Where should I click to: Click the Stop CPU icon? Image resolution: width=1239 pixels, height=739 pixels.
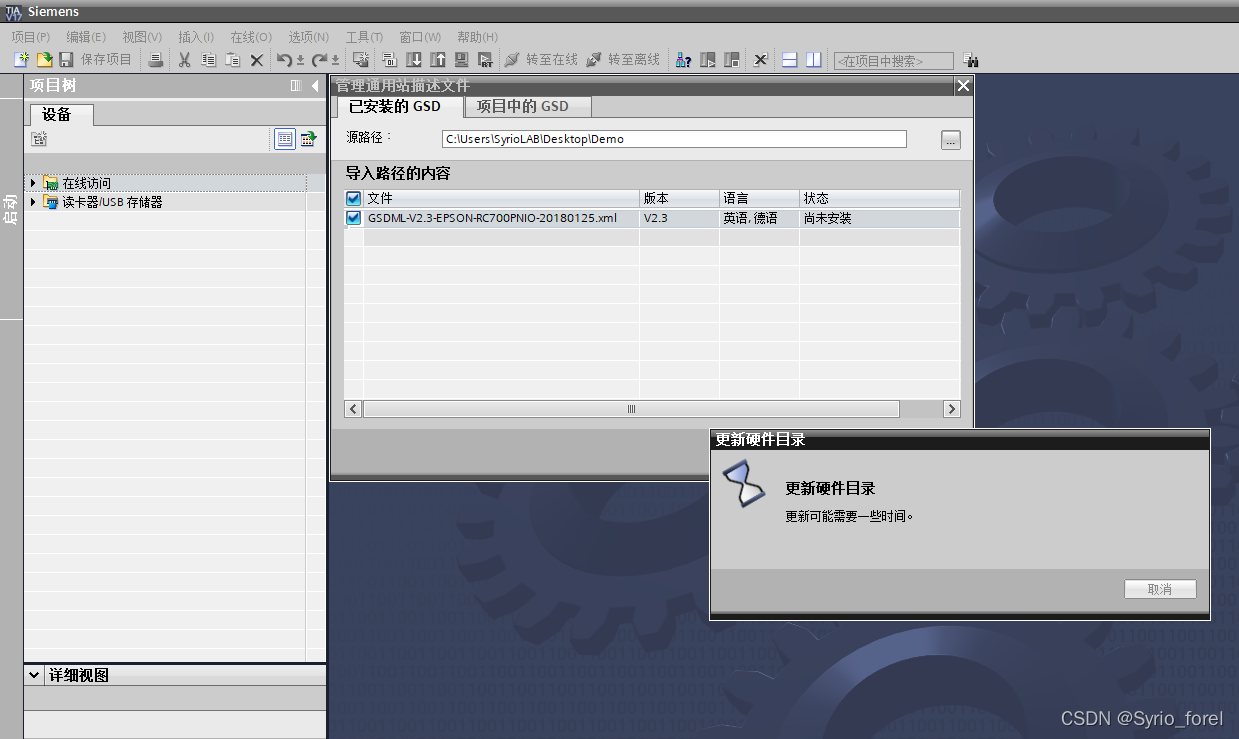click(732, 60)
